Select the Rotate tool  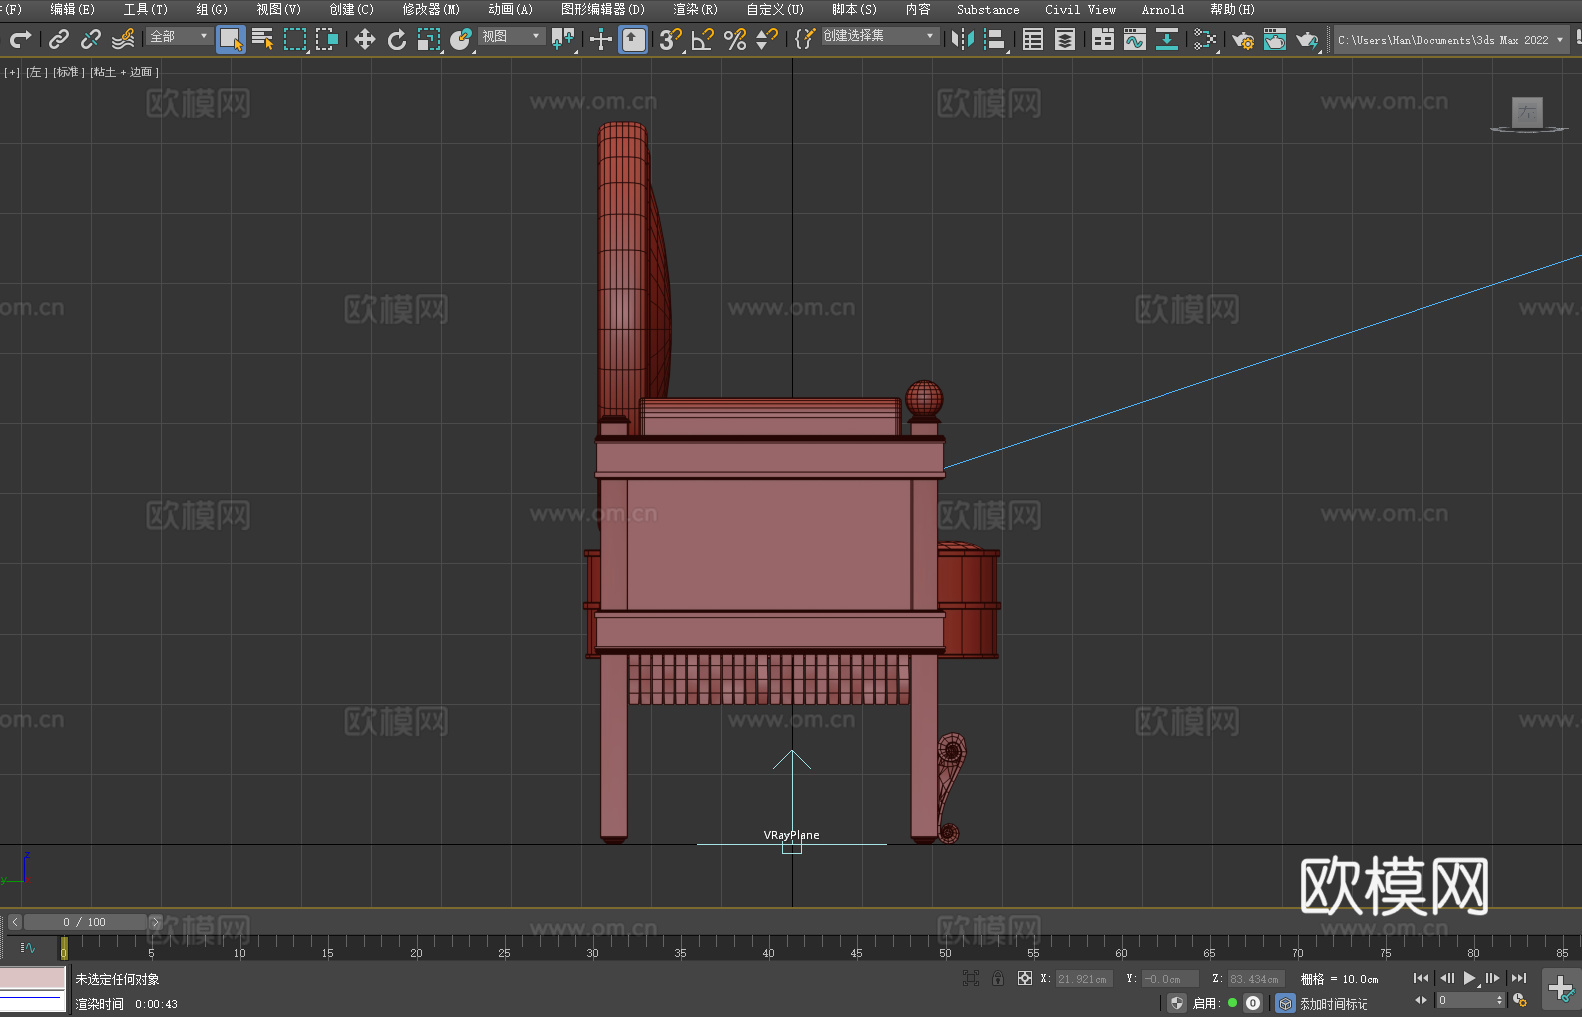(x=397, y=39)
